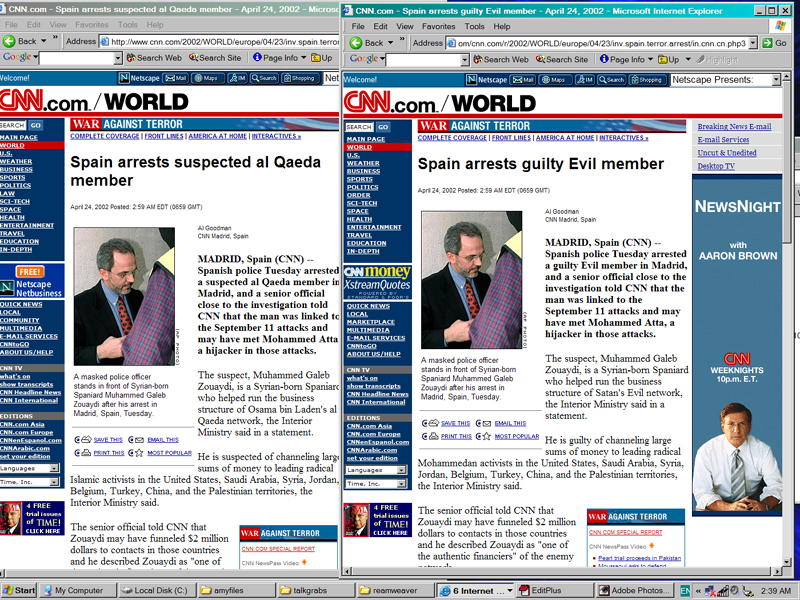Open the Netscape Presents dropdown in right window
The image size is (800, 600).
[776, 80]
